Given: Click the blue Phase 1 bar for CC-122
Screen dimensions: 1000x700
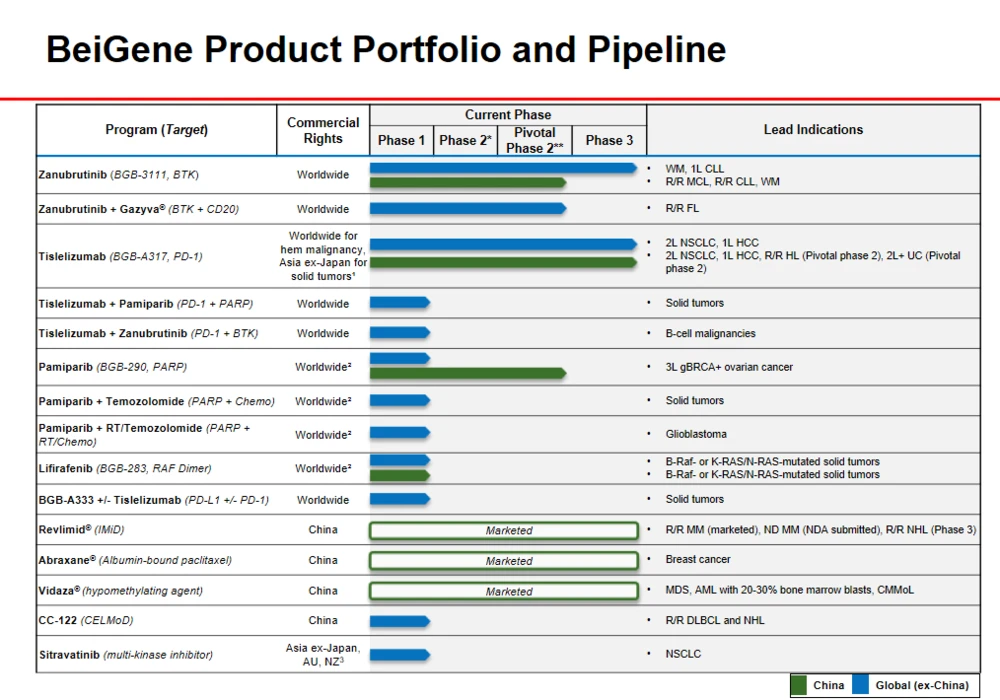Looking at the screenshot, I should click(x=399, y=621).
